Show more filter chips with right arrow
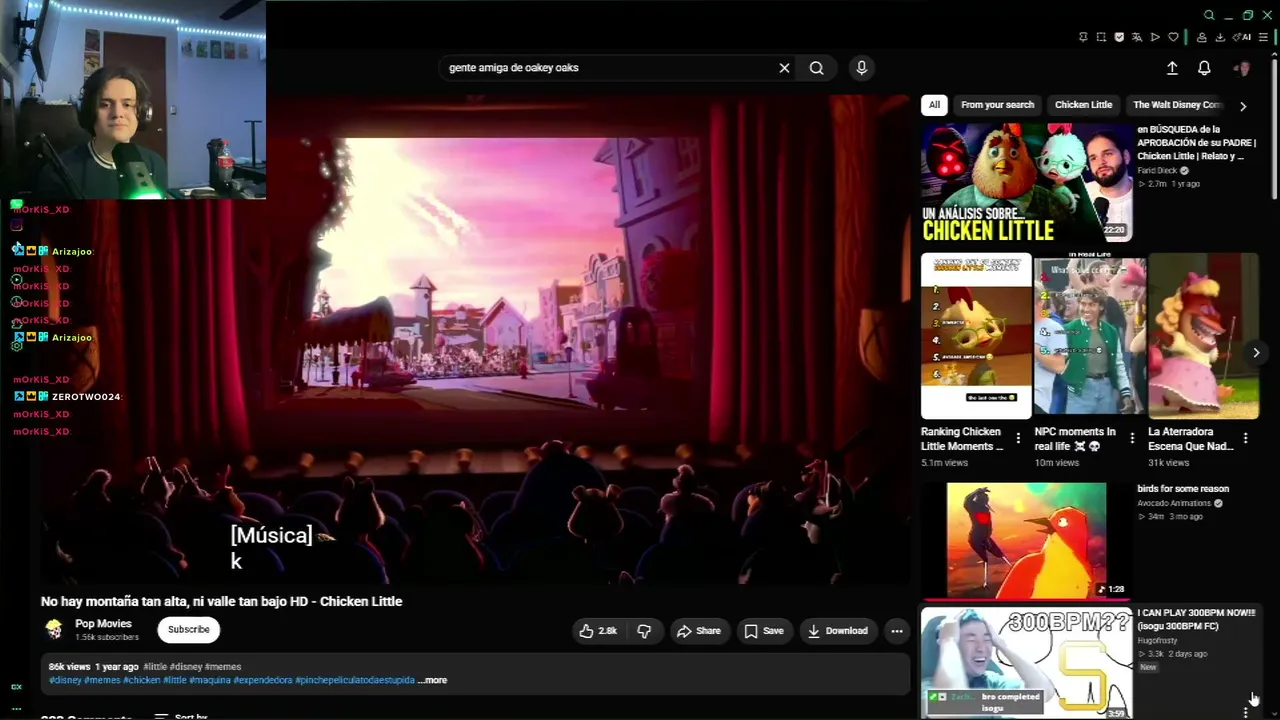The width and height of the screenshot is (1280, 720). coord(1243,106)
